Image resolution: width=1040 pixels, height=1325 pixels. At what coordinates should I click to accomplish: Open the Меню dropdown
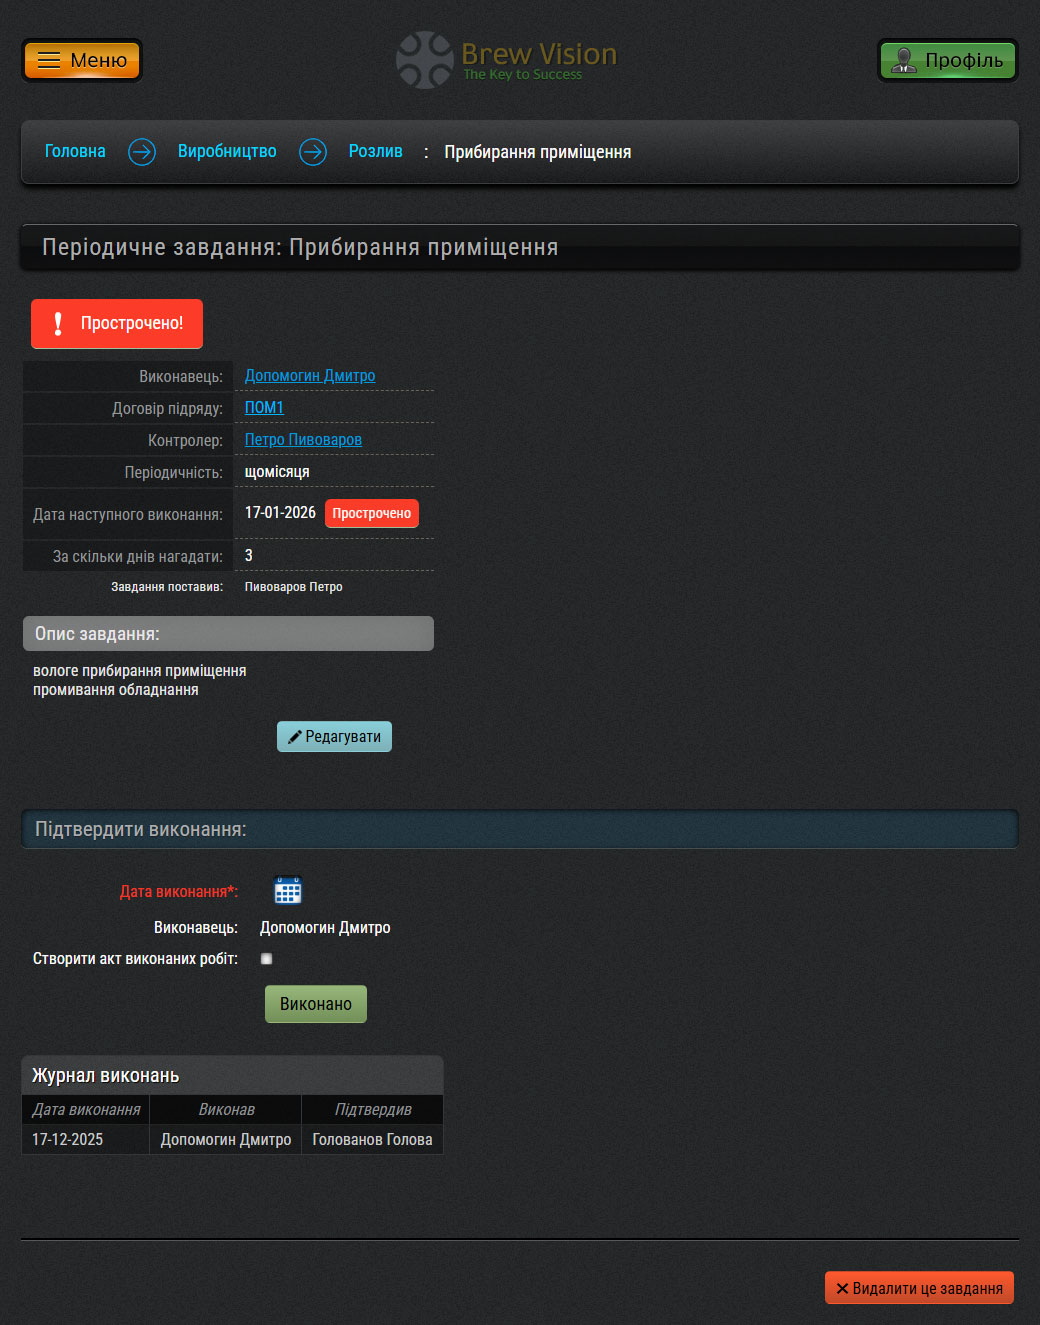(82, 61)
